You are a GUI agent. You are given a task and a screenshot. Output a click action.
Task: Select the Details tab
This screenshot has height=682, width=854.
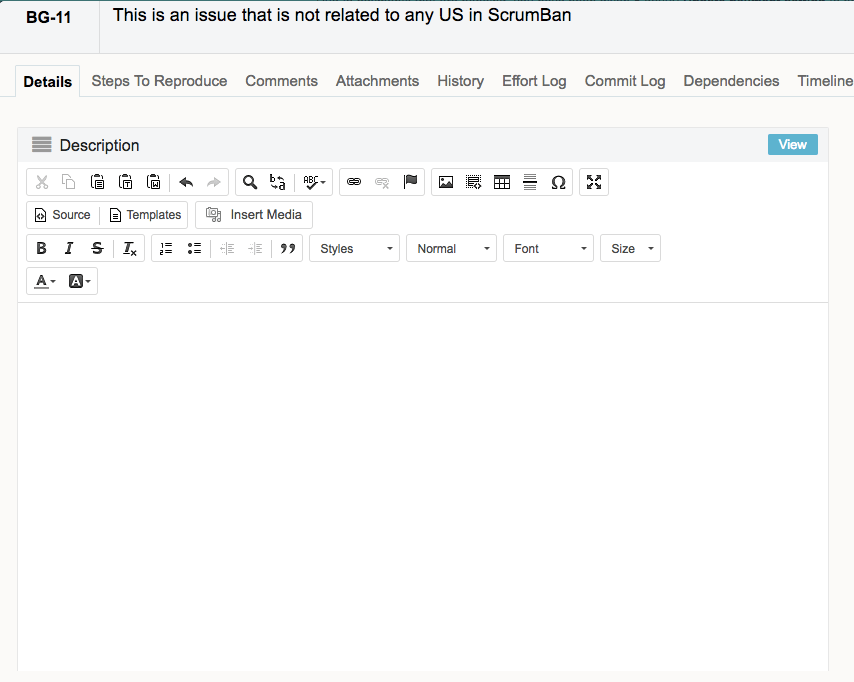click(47, 82)
